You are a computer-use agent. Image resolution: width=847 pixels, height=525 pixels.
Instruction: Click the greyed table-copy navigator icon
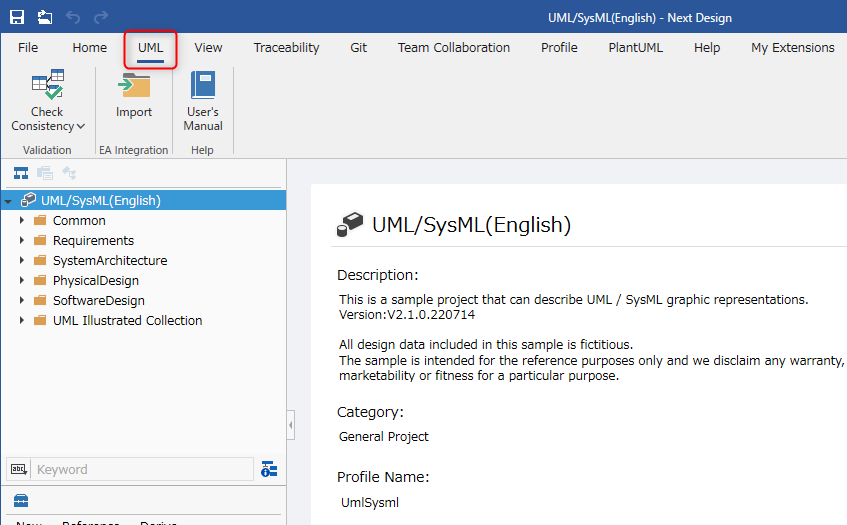[45, 173]
